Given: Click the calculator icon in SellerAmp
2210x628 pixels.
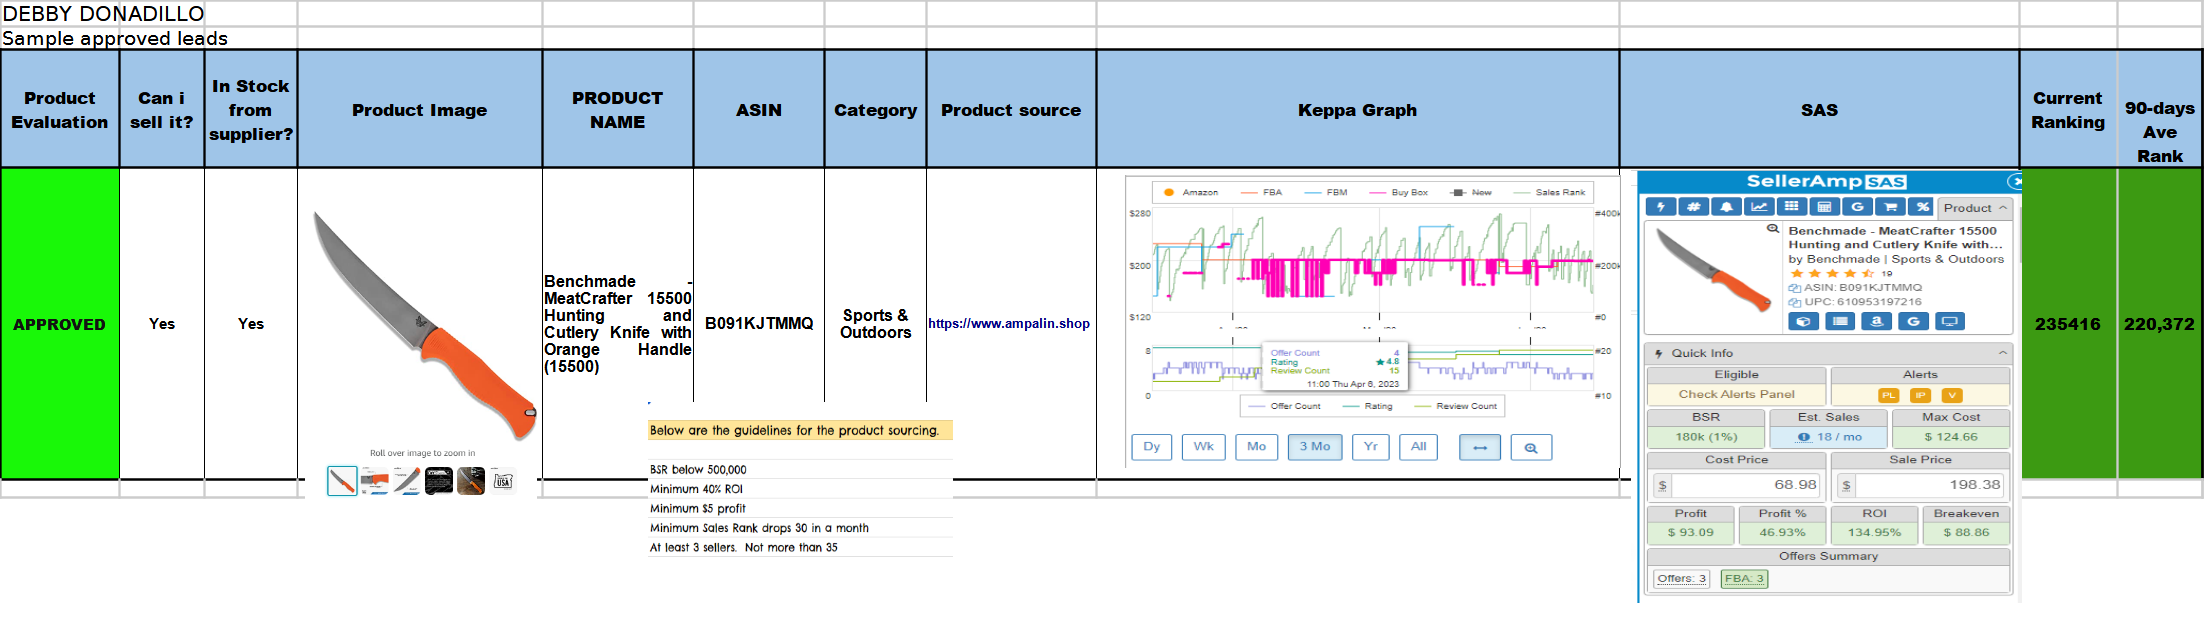Looking at the screenshot, I should [1824, 207].
